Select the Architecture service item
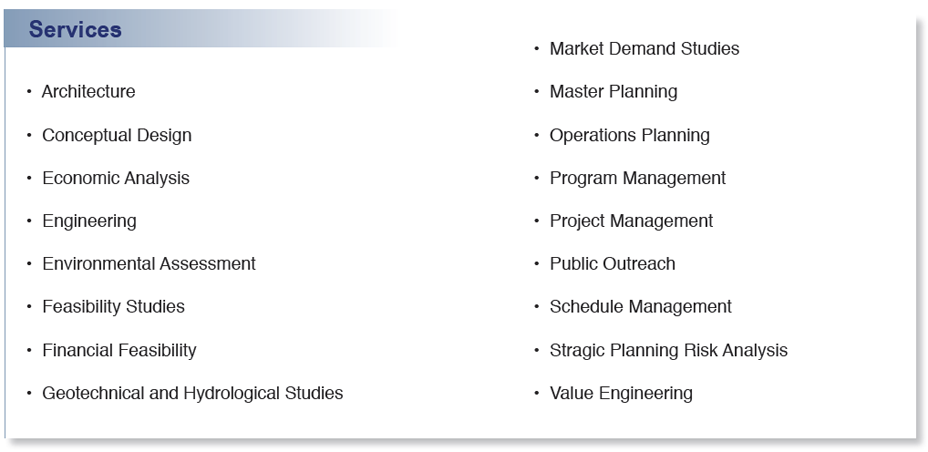Viewport: 928px width, 452px height. 88,92
